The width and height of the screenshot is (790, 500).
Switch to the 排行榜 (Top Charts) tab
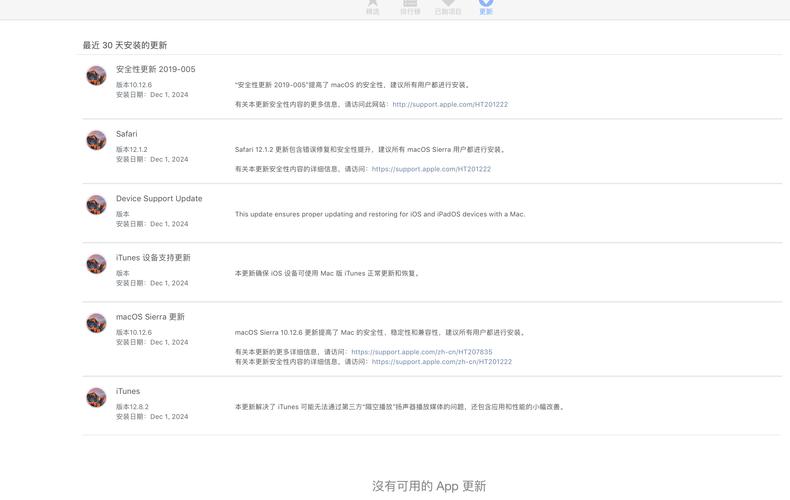coord(410,7)
